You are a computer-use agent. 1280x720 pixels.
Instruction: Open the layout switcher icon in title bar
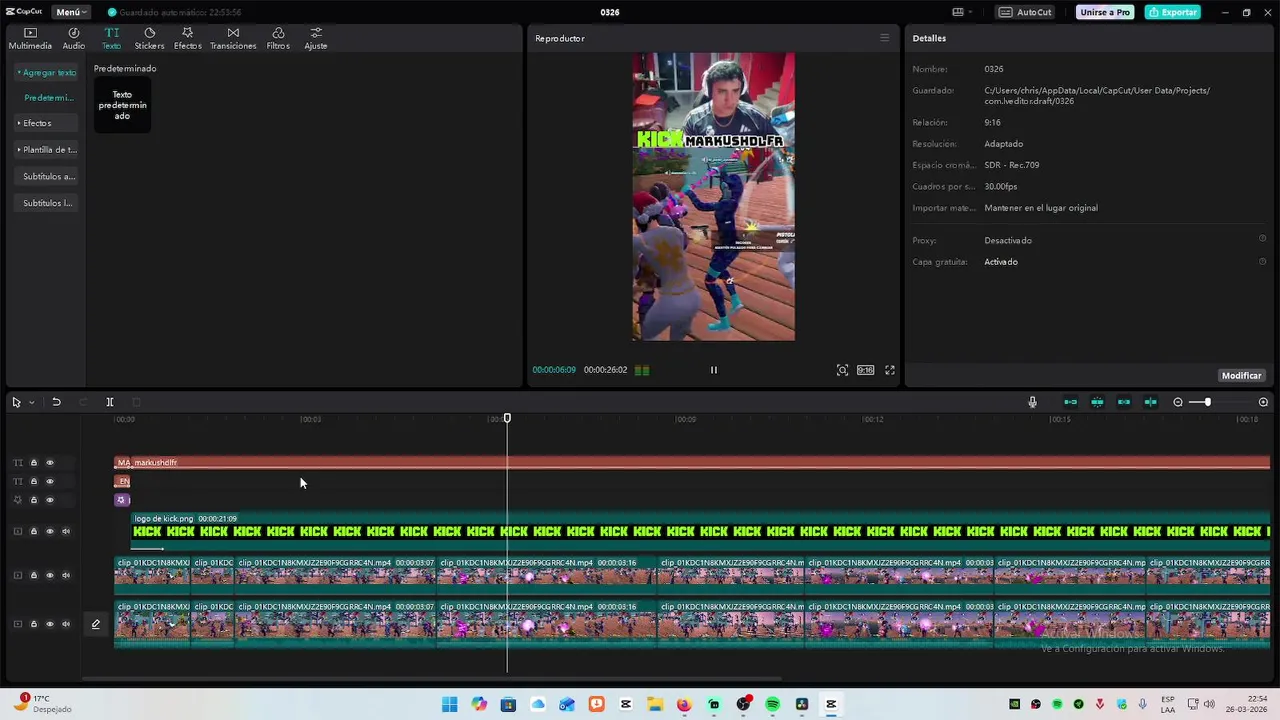tap(961, 12)
